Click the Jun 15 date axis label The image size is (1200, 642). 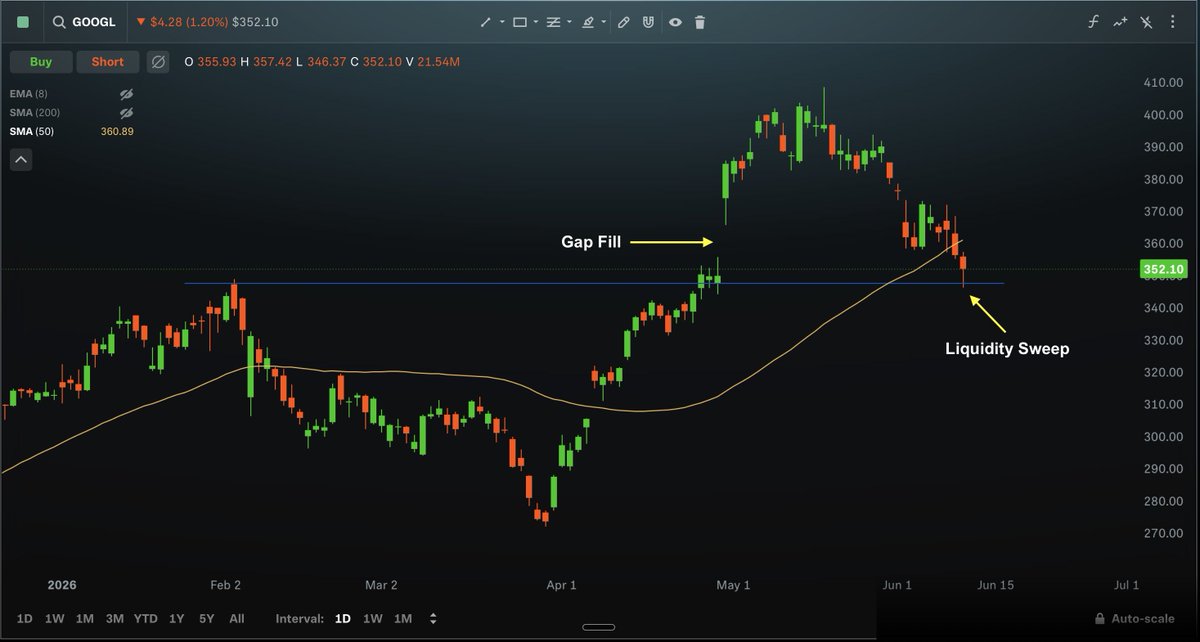point(995,585)
